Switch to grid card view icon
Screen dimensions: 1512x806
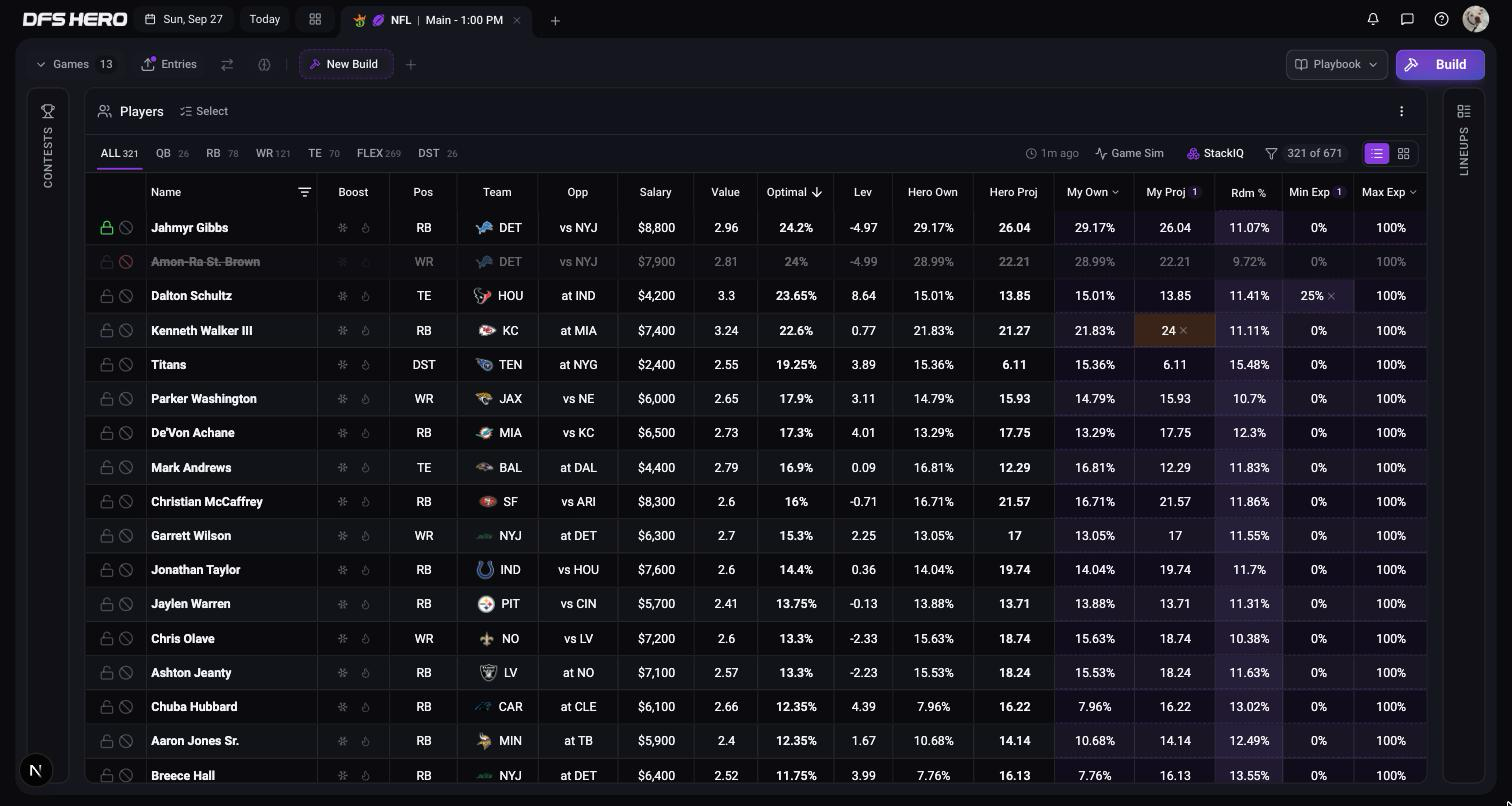point(1403,153)
